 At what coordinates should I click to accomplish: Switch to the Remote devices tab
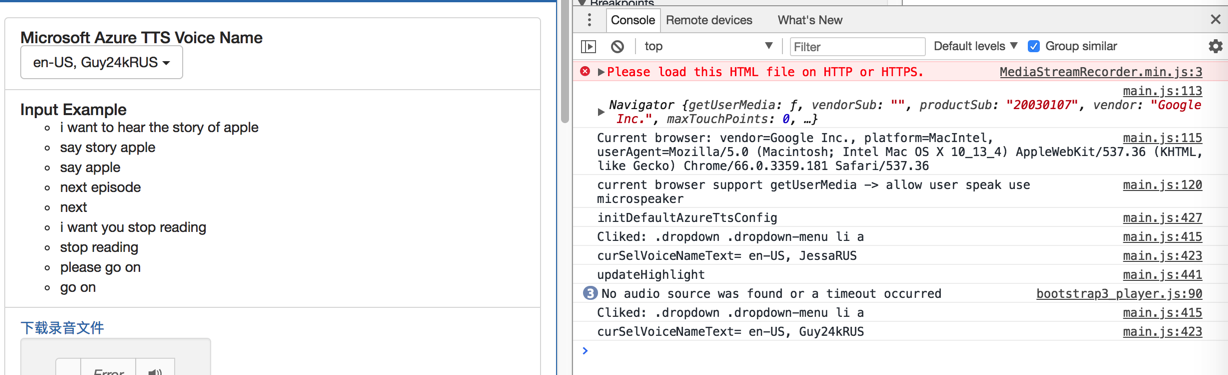tap(709, 20)
